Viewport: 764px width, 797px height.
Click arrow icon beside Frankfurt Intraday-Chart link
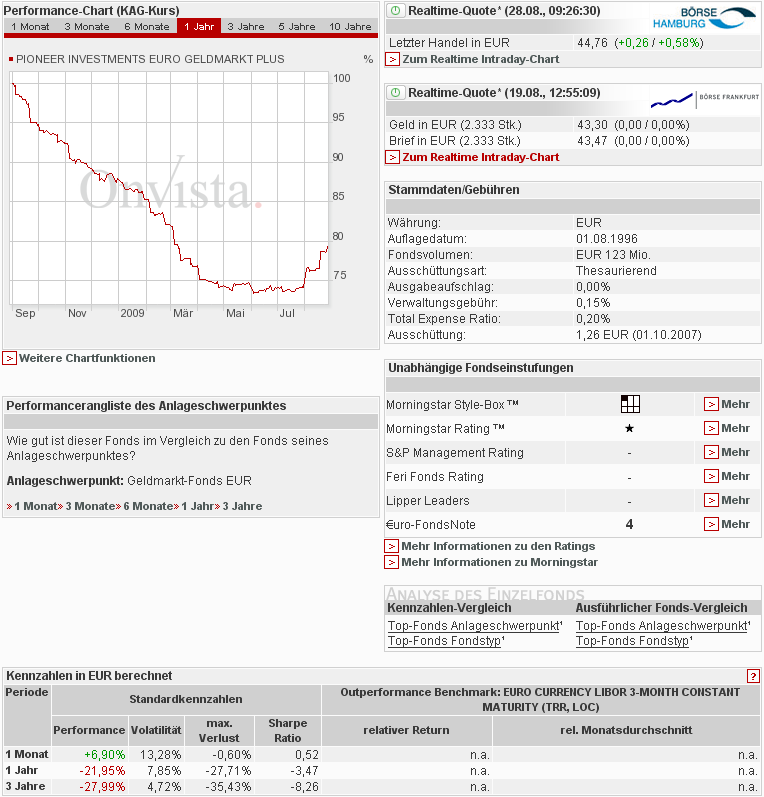392,158
